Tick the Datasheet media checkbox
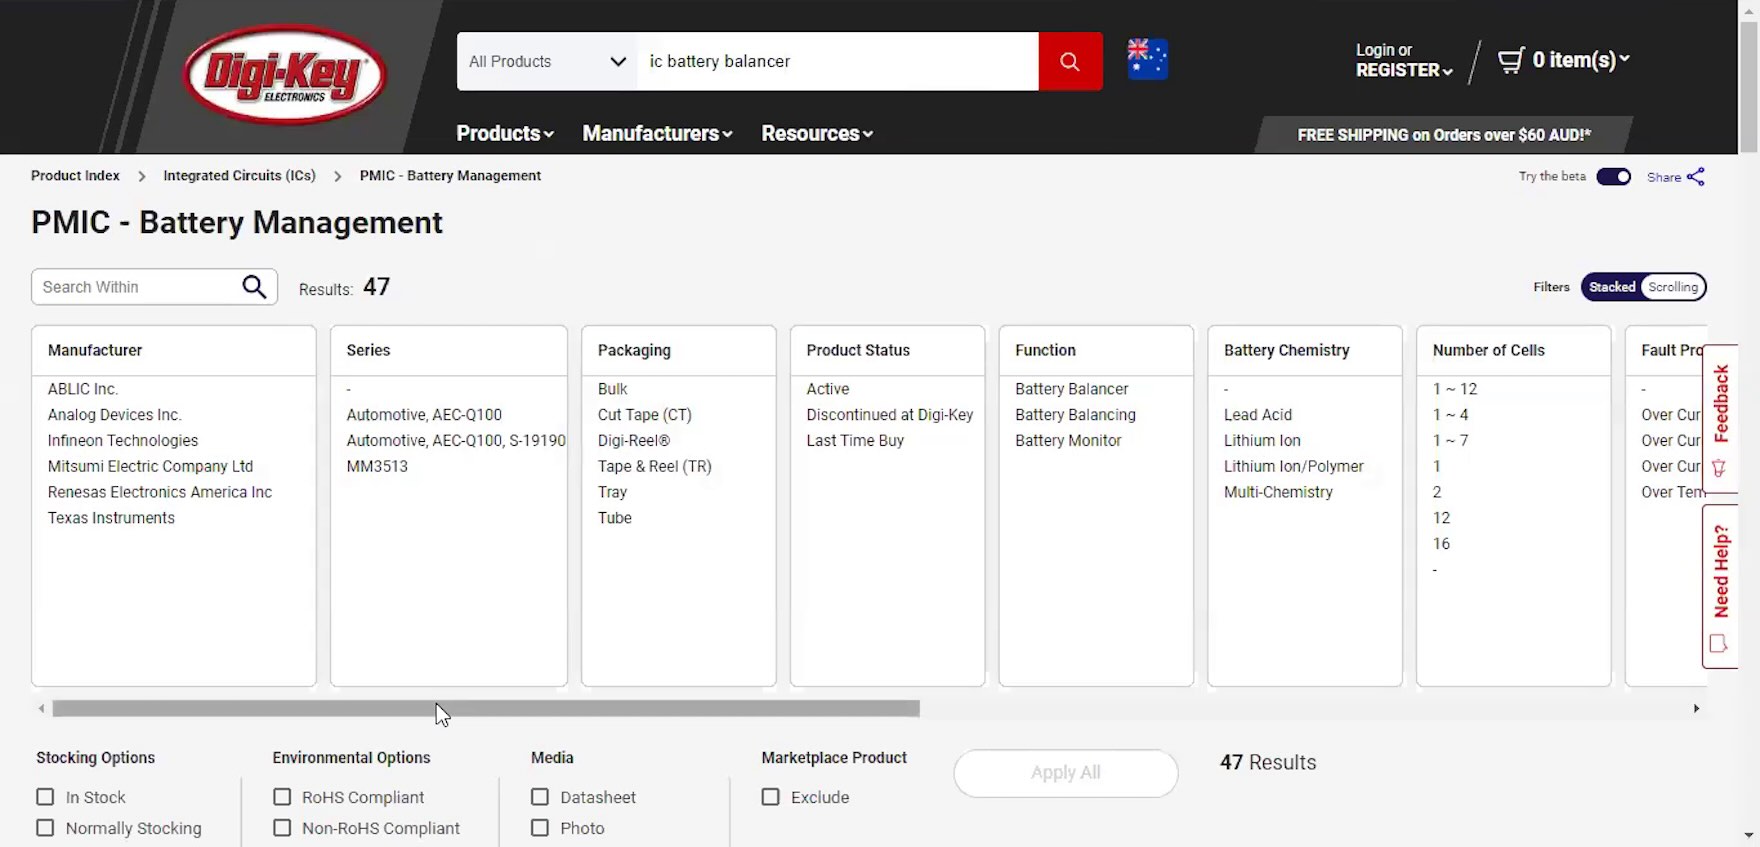Viewport: 1760px width, 847px height. pos(540,797)
